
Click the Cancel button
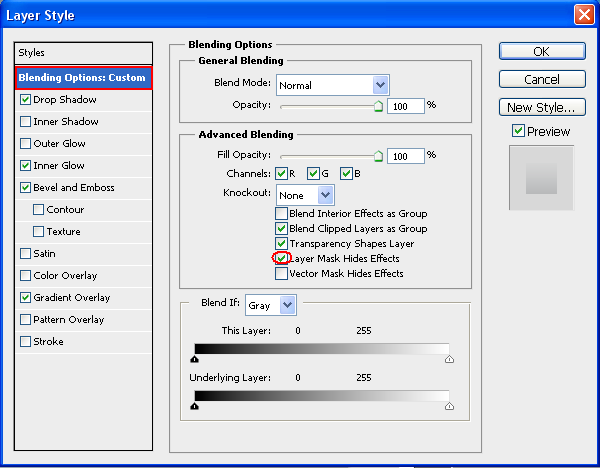point(542,80)
